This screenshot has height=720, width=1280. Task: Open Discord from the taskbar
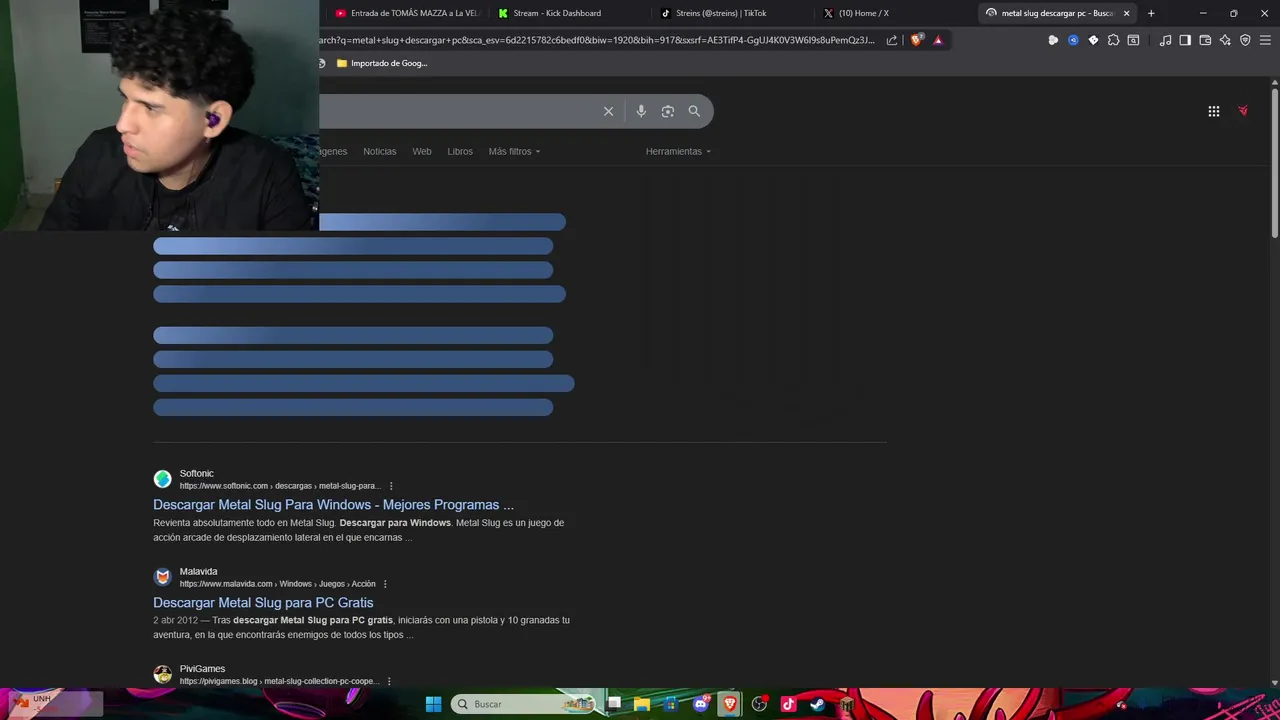coord(700,704)
